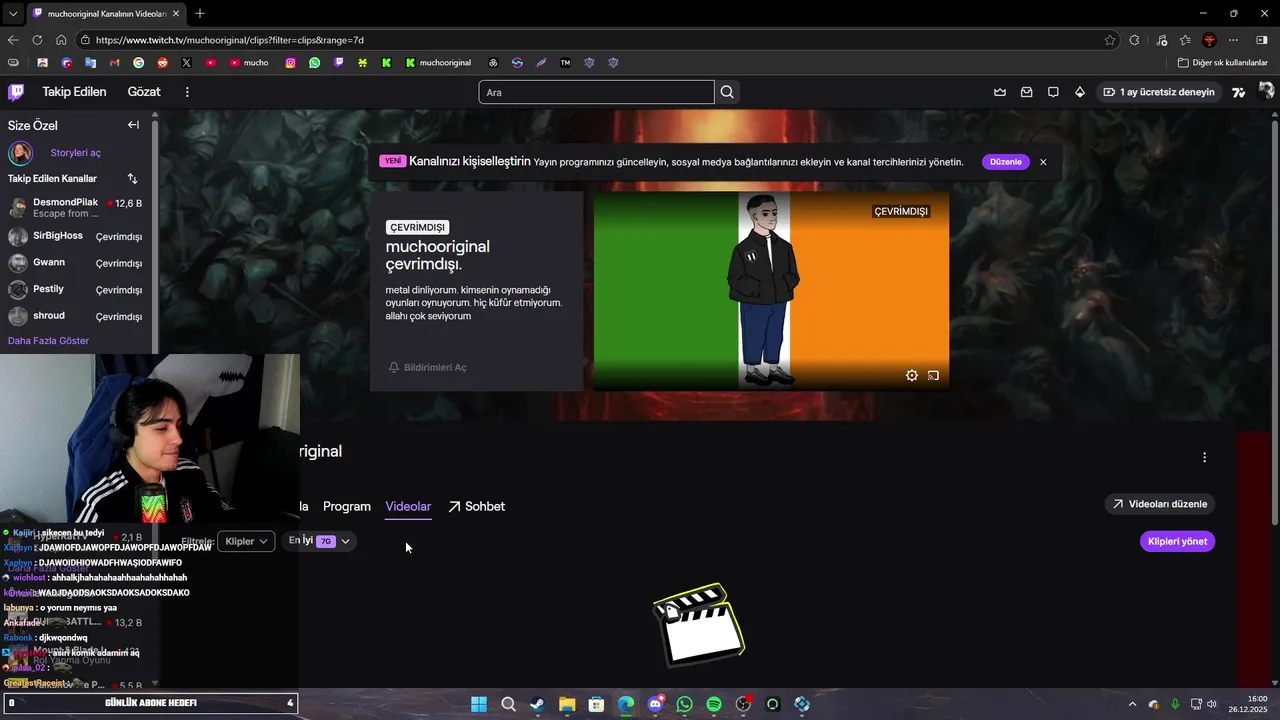Switch to the Program tab
Screen dimensions: 1280x720
[347, 506]
